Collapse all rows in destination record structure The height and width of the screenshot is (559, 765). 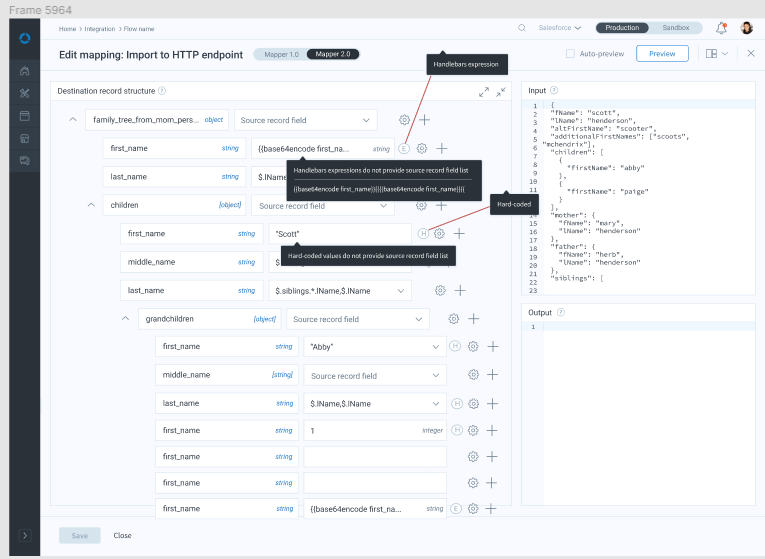pyautogui.click(x=501, y=91)
